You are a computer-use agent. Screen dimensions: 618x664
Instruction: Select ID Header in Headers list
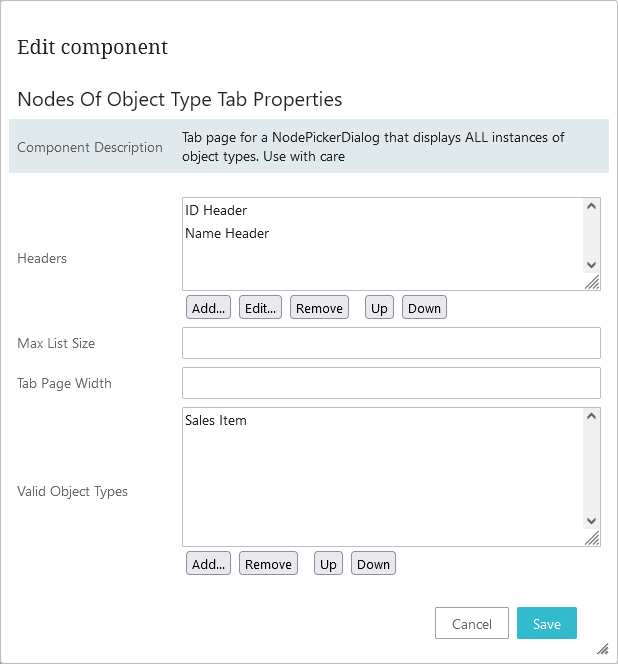click(x=216, y=211)
